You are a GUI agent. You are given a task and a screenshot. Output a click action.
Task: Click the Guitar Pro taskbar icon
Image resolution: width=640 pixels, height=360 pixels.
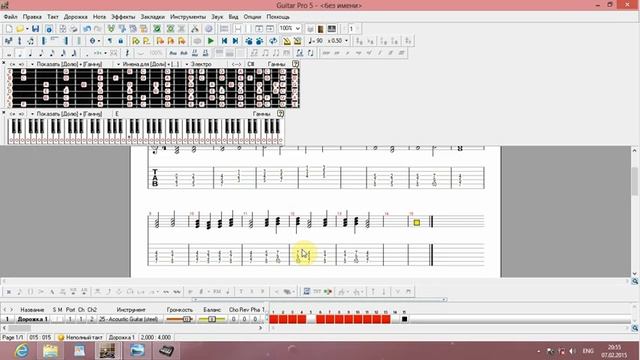[108, 351]
